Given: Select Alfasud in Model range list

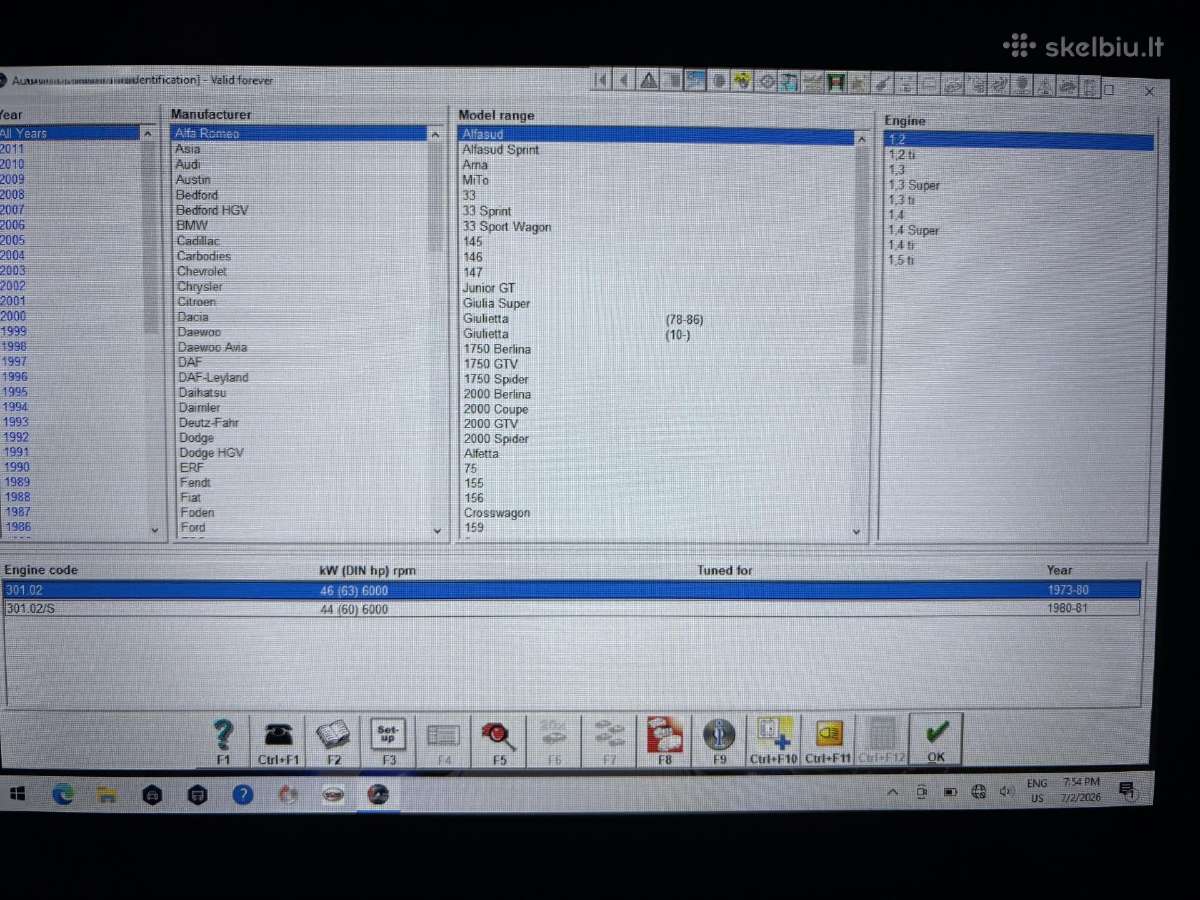Looking at the screenshot, I should pyautogui.click(x=656, y=133).
